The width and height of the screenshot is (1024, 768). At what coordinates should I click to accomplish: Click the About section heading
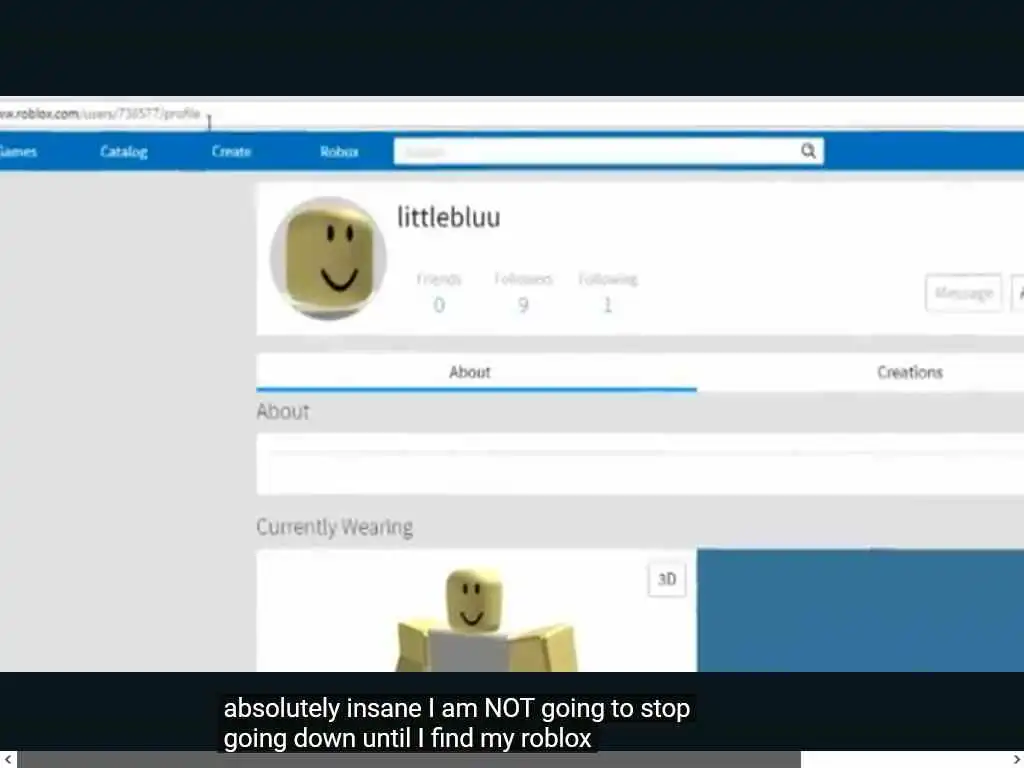point(283,411)
